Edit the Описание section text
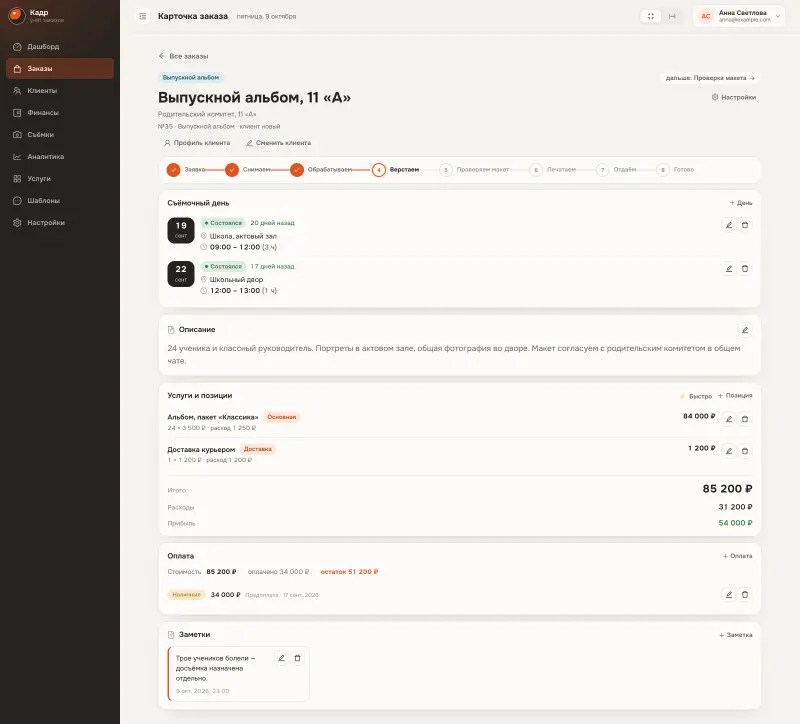 pyautogui.click(x=745, y=330)
